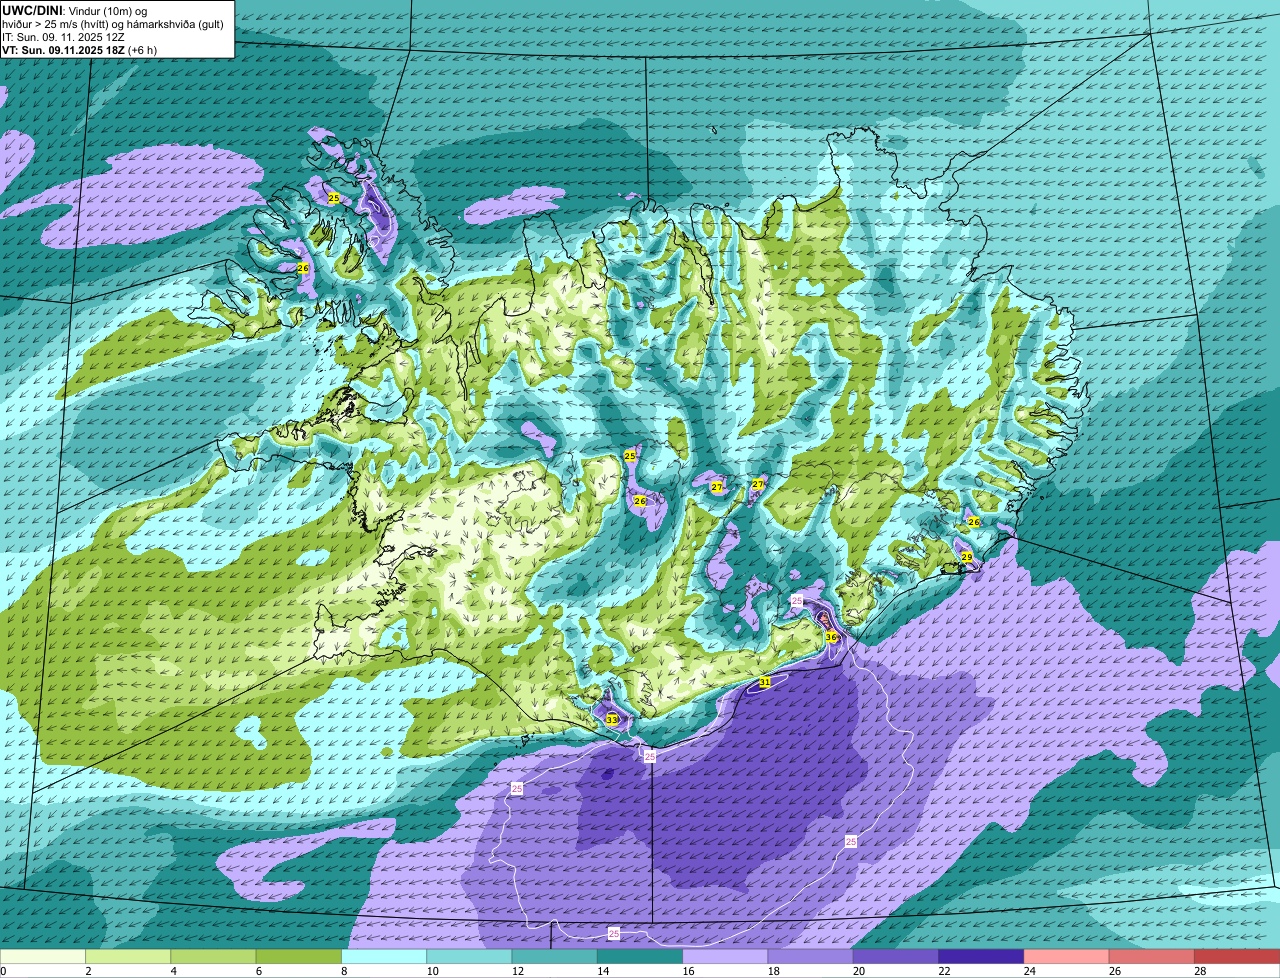
Task: Select the purple 18–20 m/s legend swatch
Action: 811,957
